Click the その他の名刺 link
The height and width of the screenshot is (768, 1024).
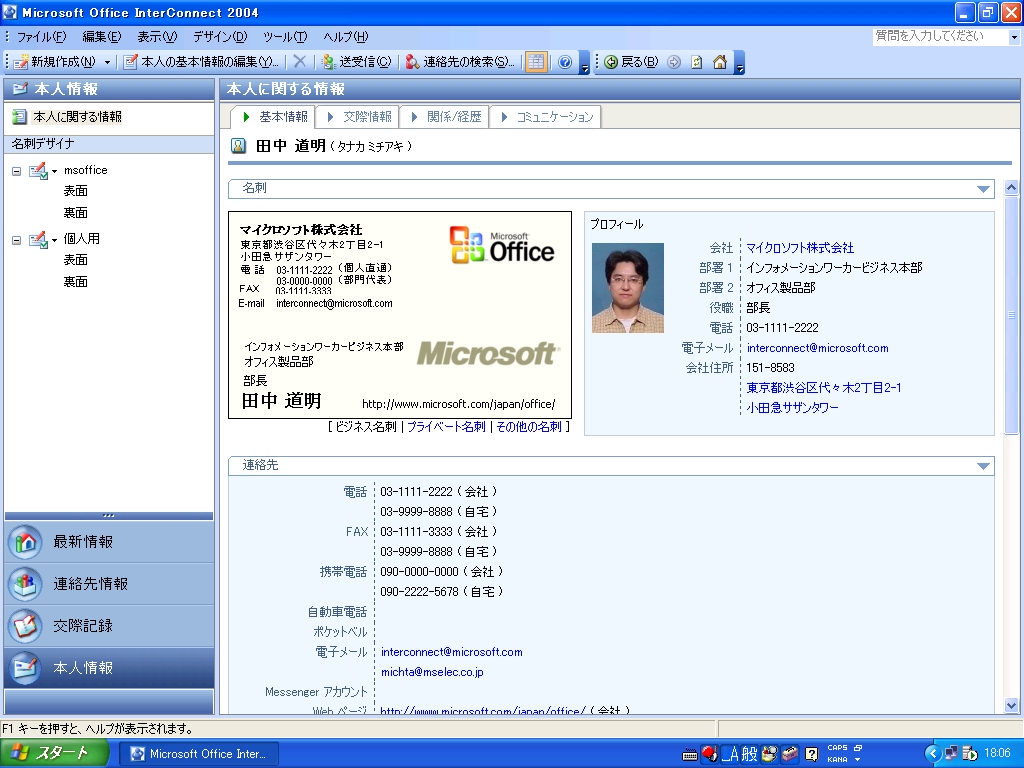[528, 427]
